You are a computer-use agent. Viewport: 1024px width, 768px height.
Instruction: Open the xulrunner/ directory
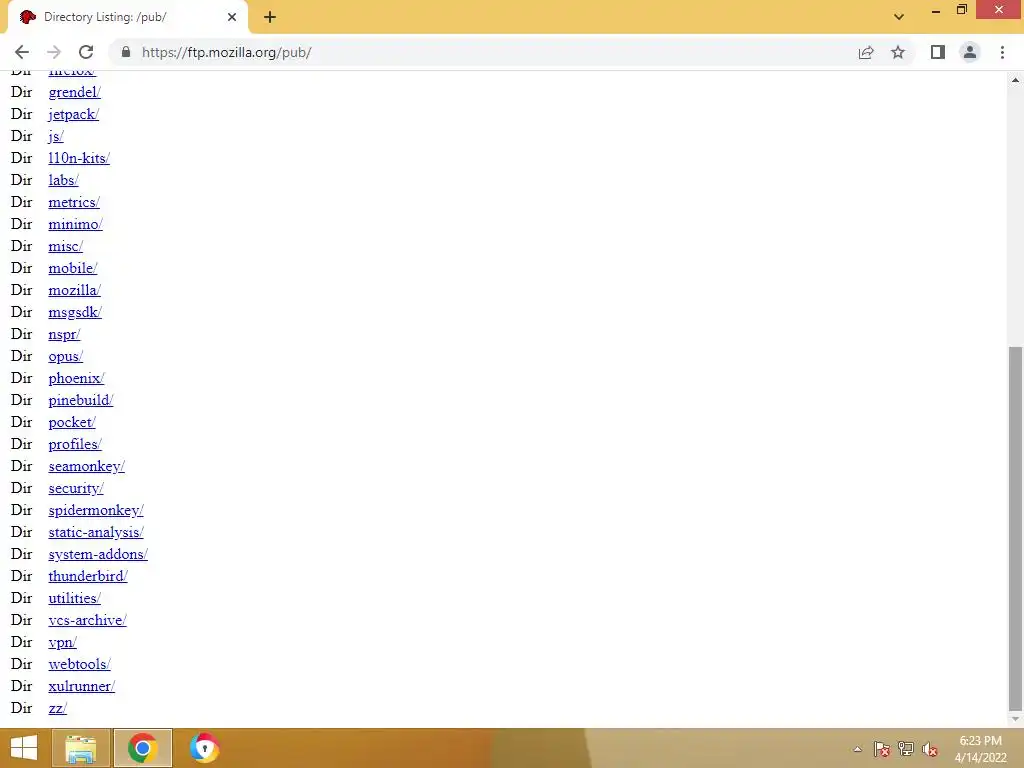[82, 686]
